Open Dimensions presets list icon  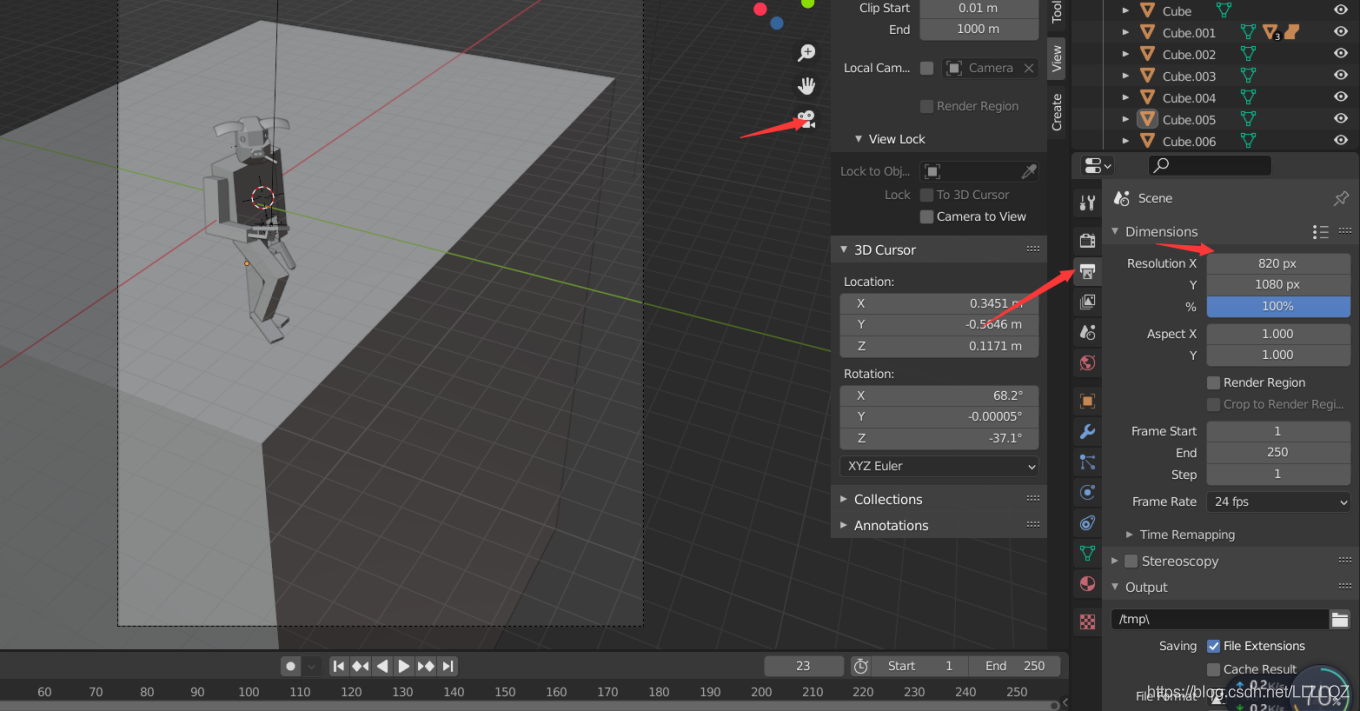point(1321,231)
